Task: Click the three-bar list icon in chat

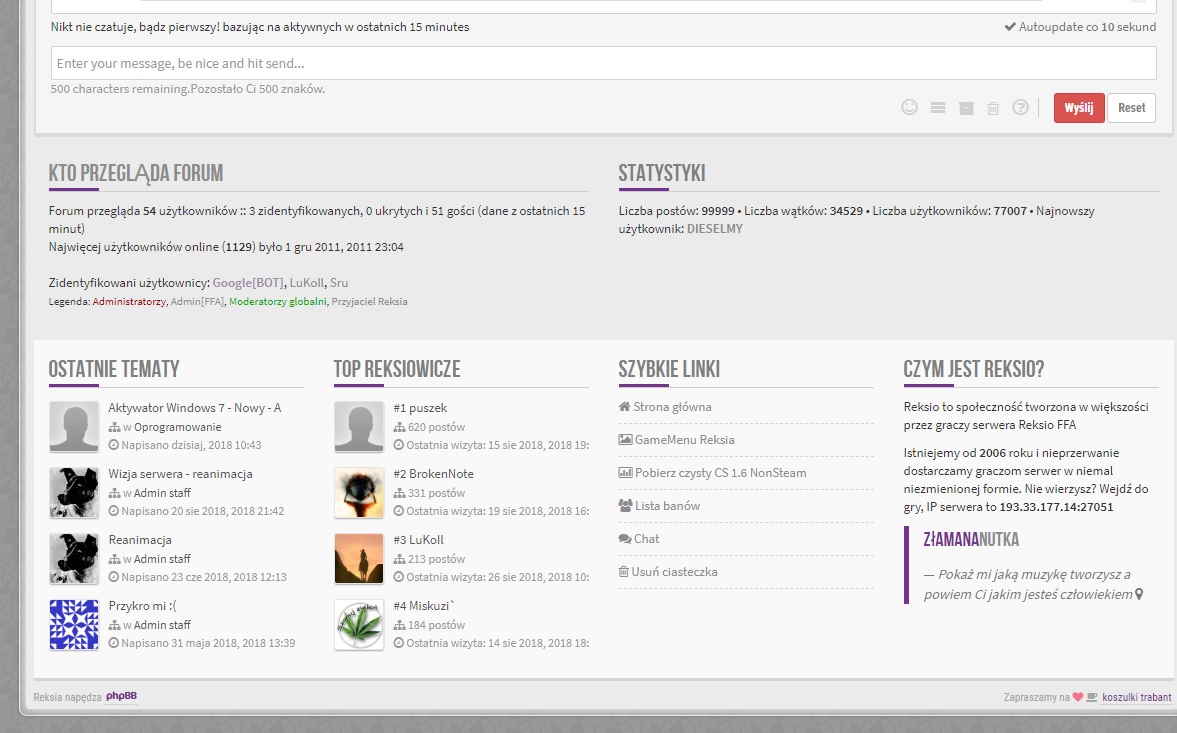Action: pyautogui.click(x=938, y=108)
